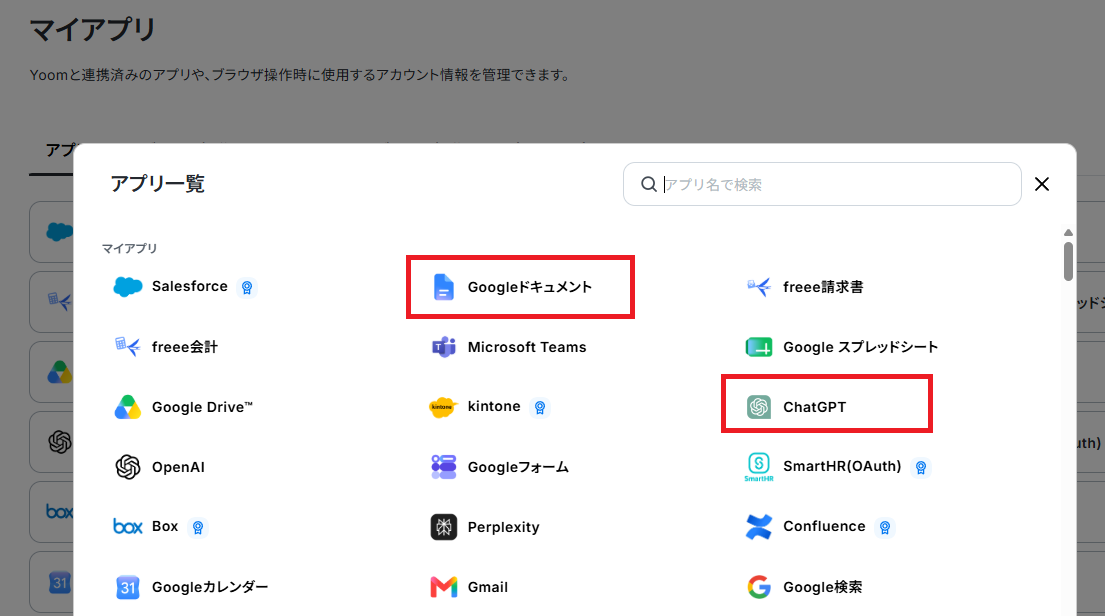Click the Yoom description text under heading
The height and width of the screenshot is (616, 1105).
300,75
